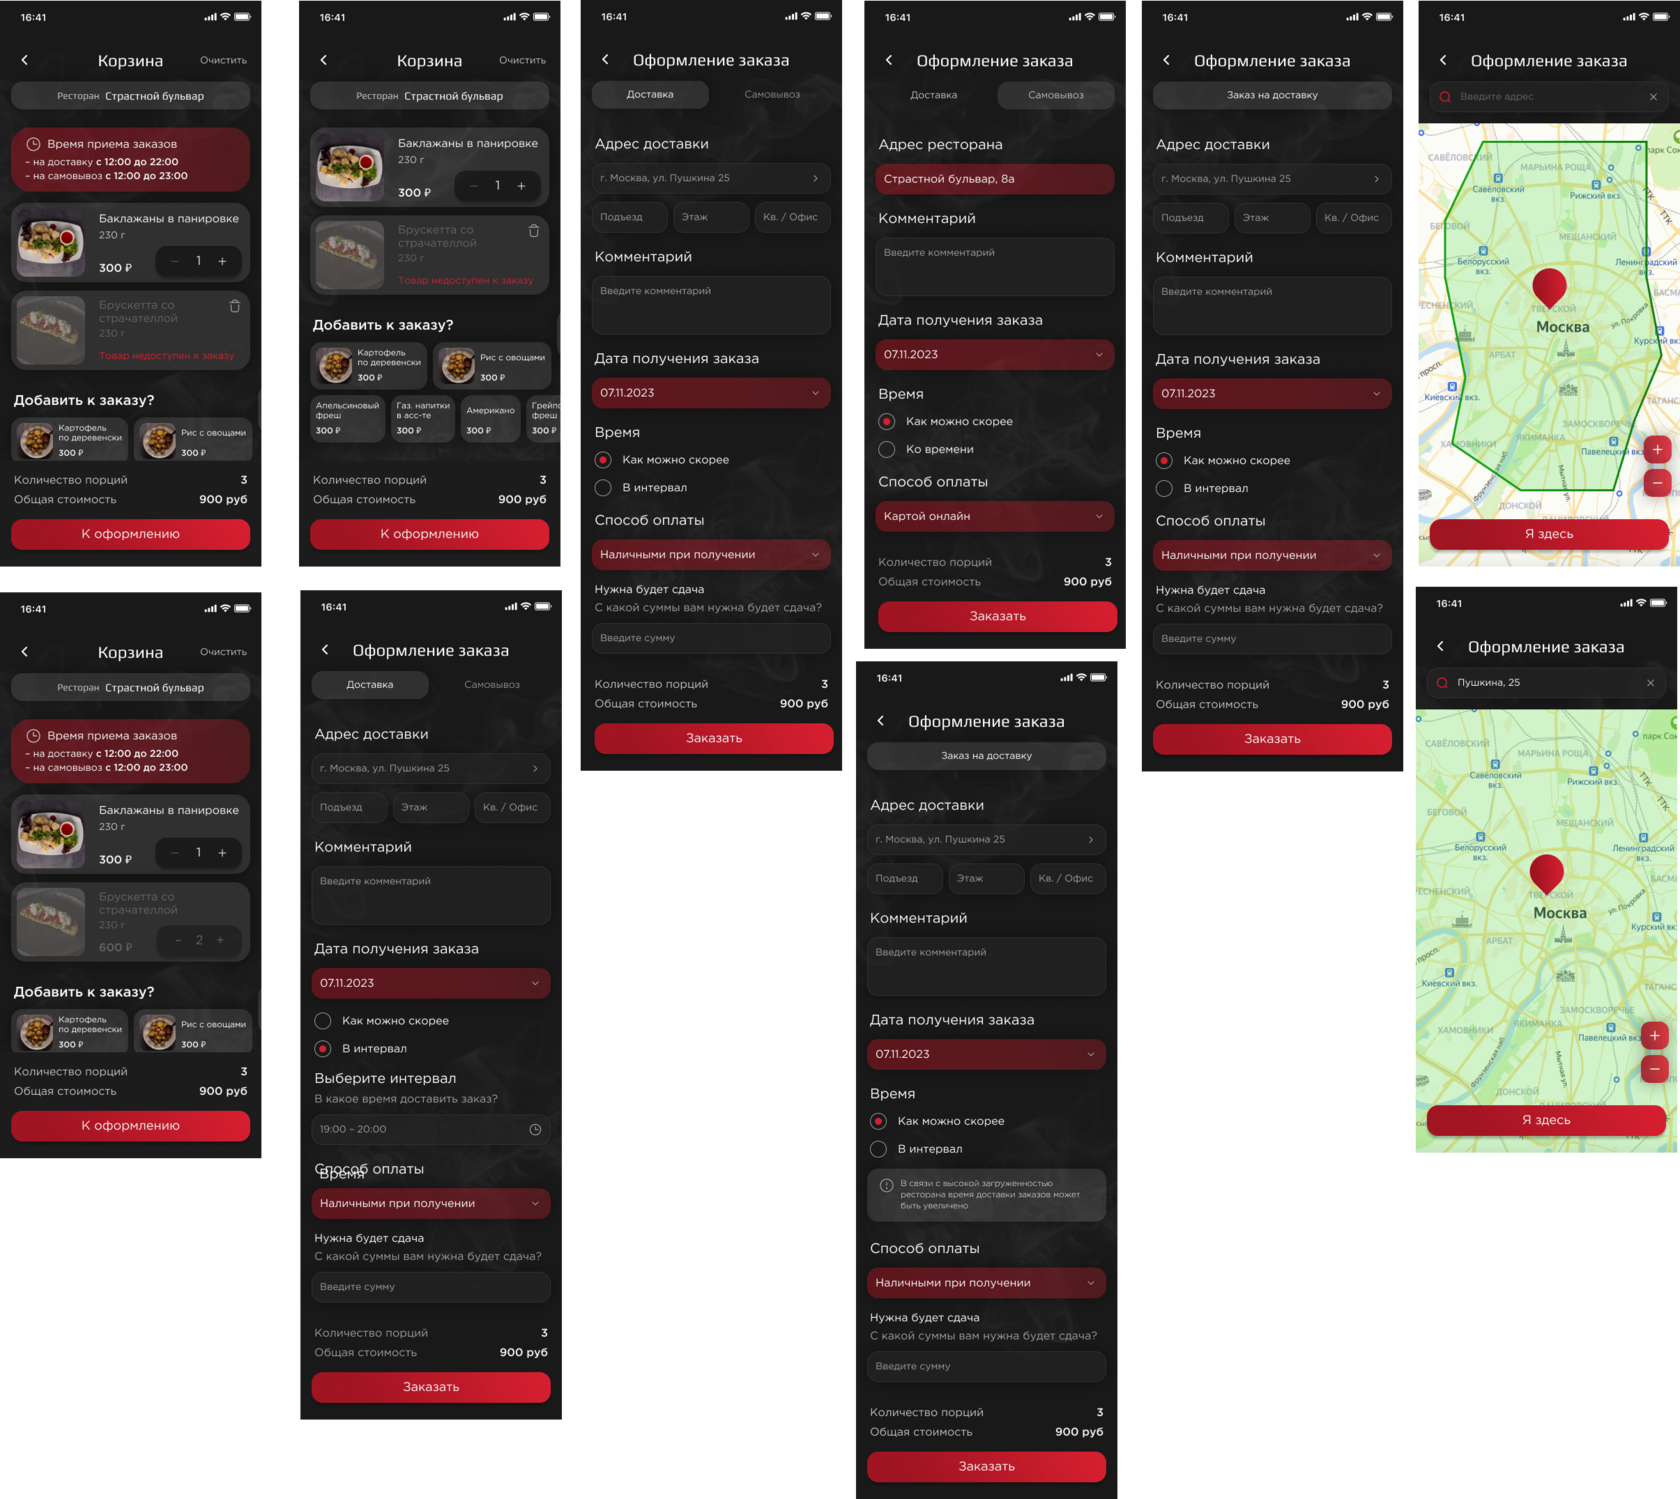Open the 'Картой онлайн' payment dropdown

pyautogui.click(x=995, y=516)
